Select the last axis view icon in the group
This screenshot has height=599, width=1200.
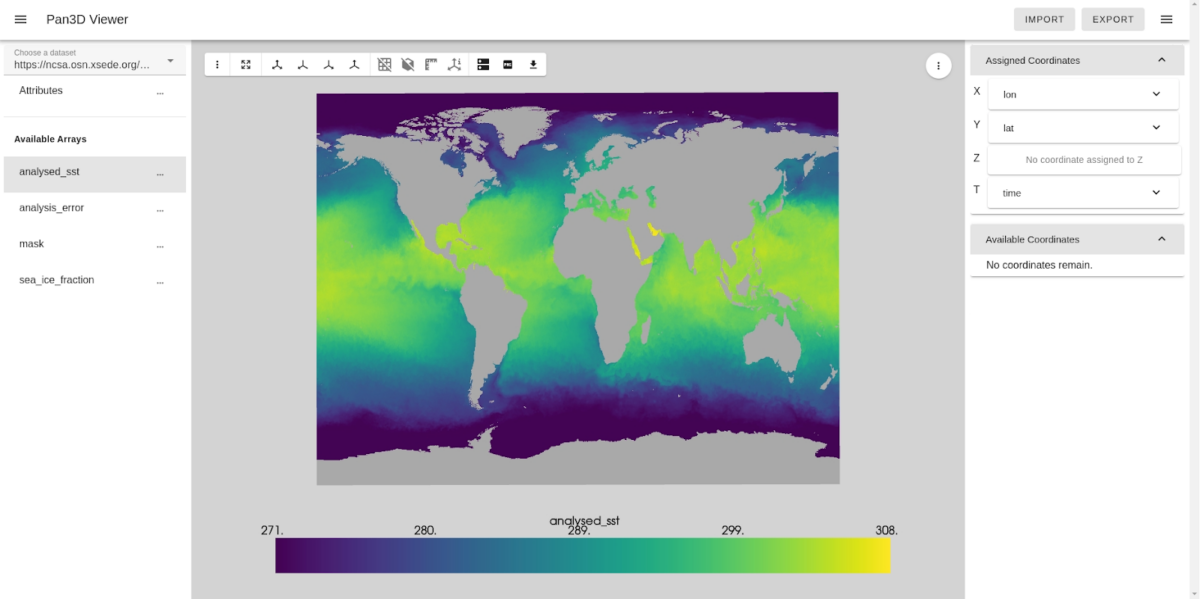(x=355, y=64)
